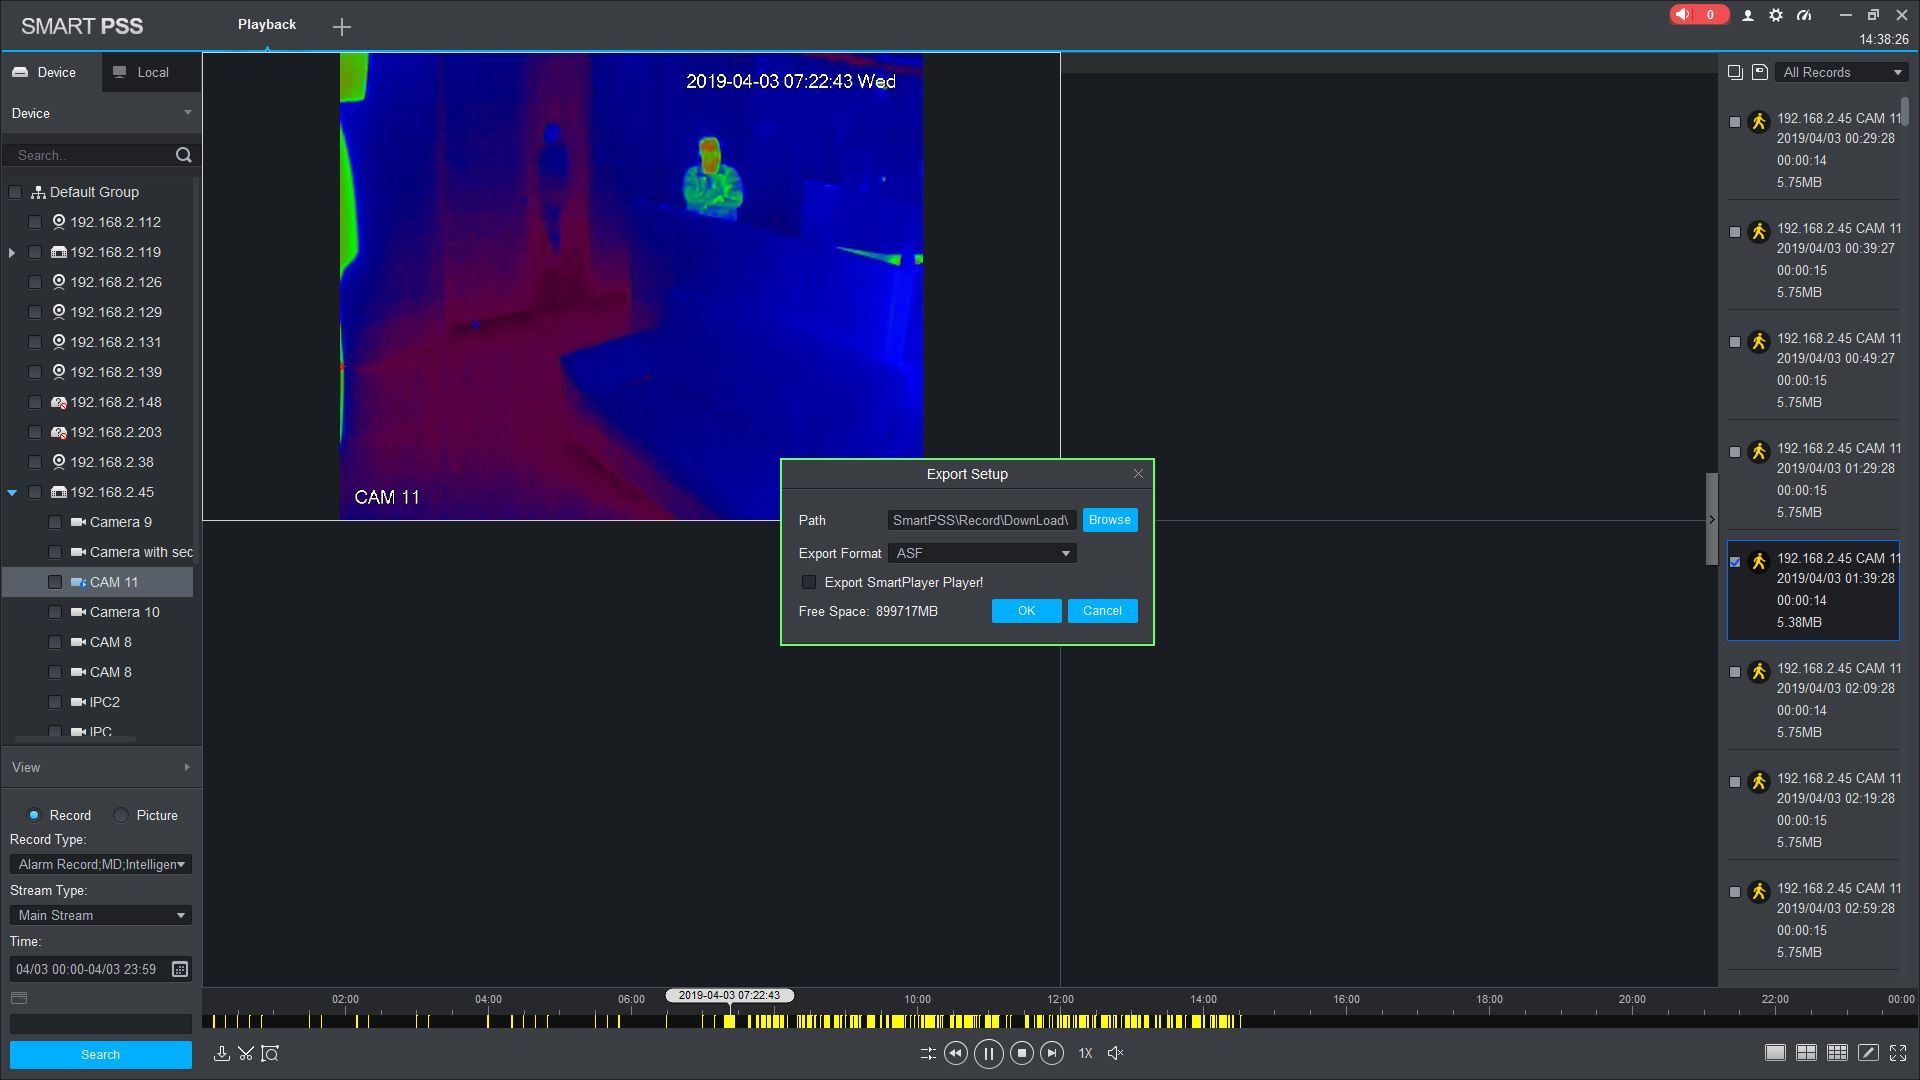Image resolution: width=1920 pixels, height=1080 pixels.
Task: Add a new tab with the plus button
Action: (342, 27)
